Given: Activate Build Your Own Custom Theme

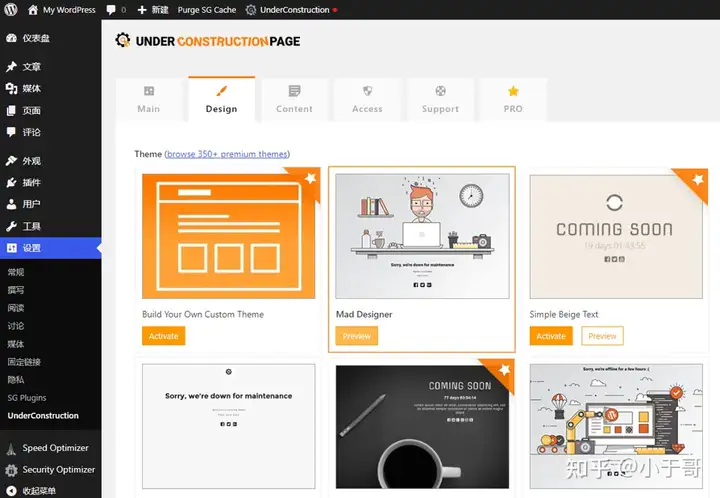Looking at the screenshot, I should (163, 336).
